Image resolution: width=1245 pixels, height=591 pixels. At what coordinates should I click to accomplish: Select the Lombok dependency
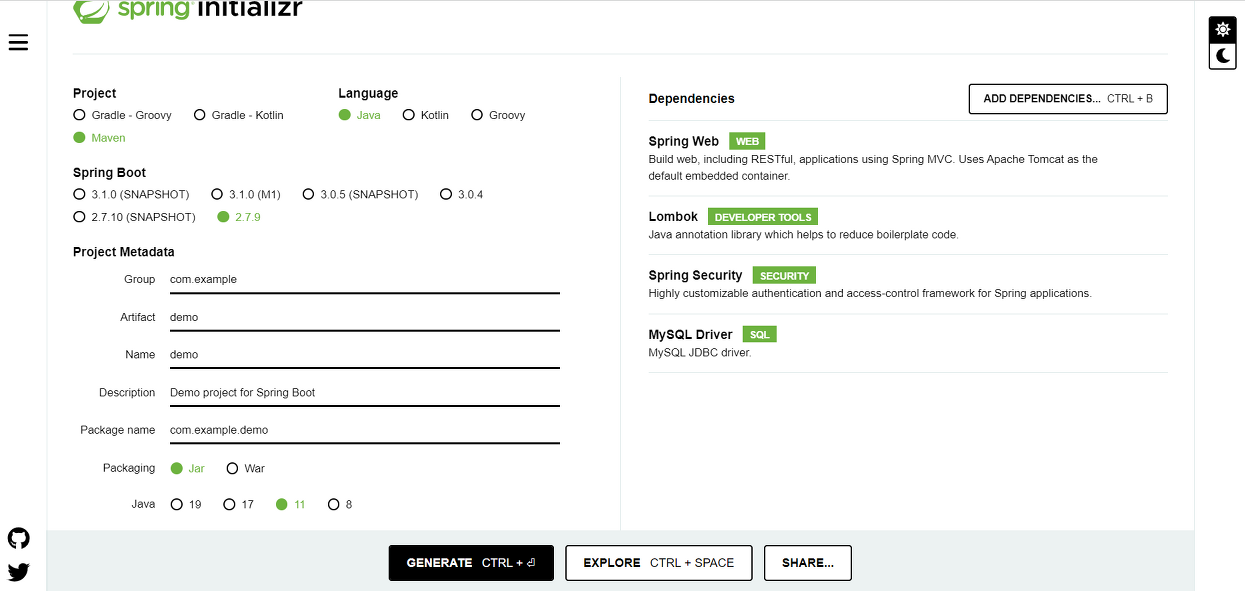tap(907, 225)
